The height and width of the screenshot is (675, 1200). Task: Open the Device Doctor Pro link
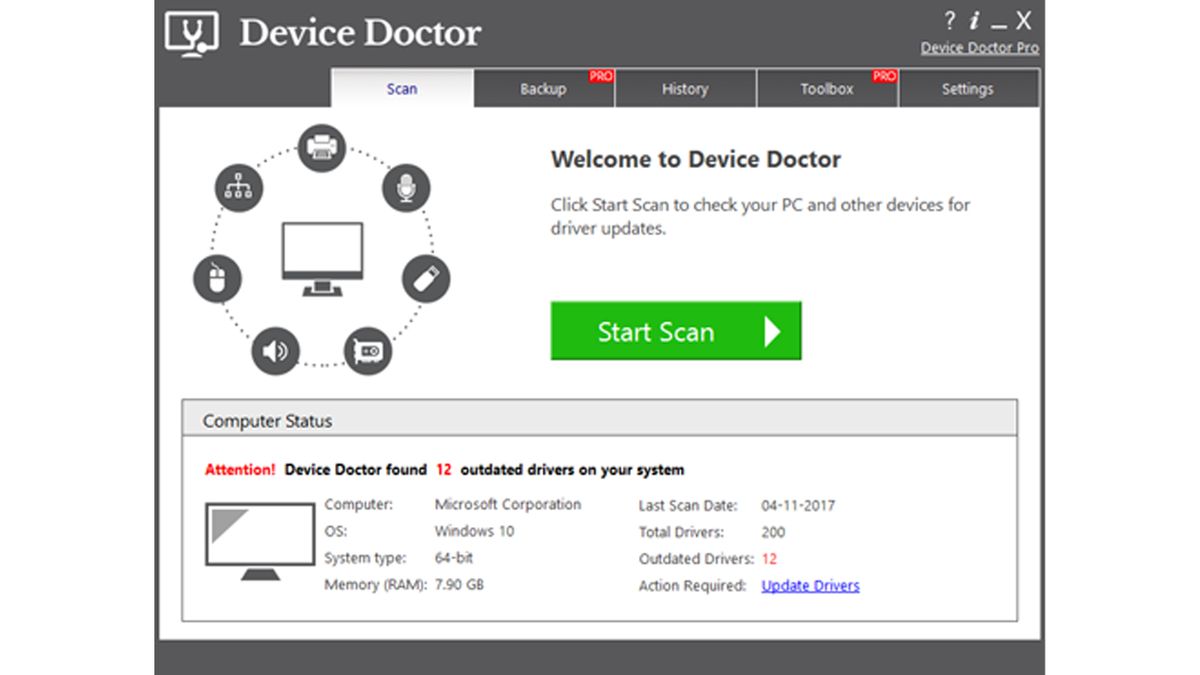coord(979,47)
